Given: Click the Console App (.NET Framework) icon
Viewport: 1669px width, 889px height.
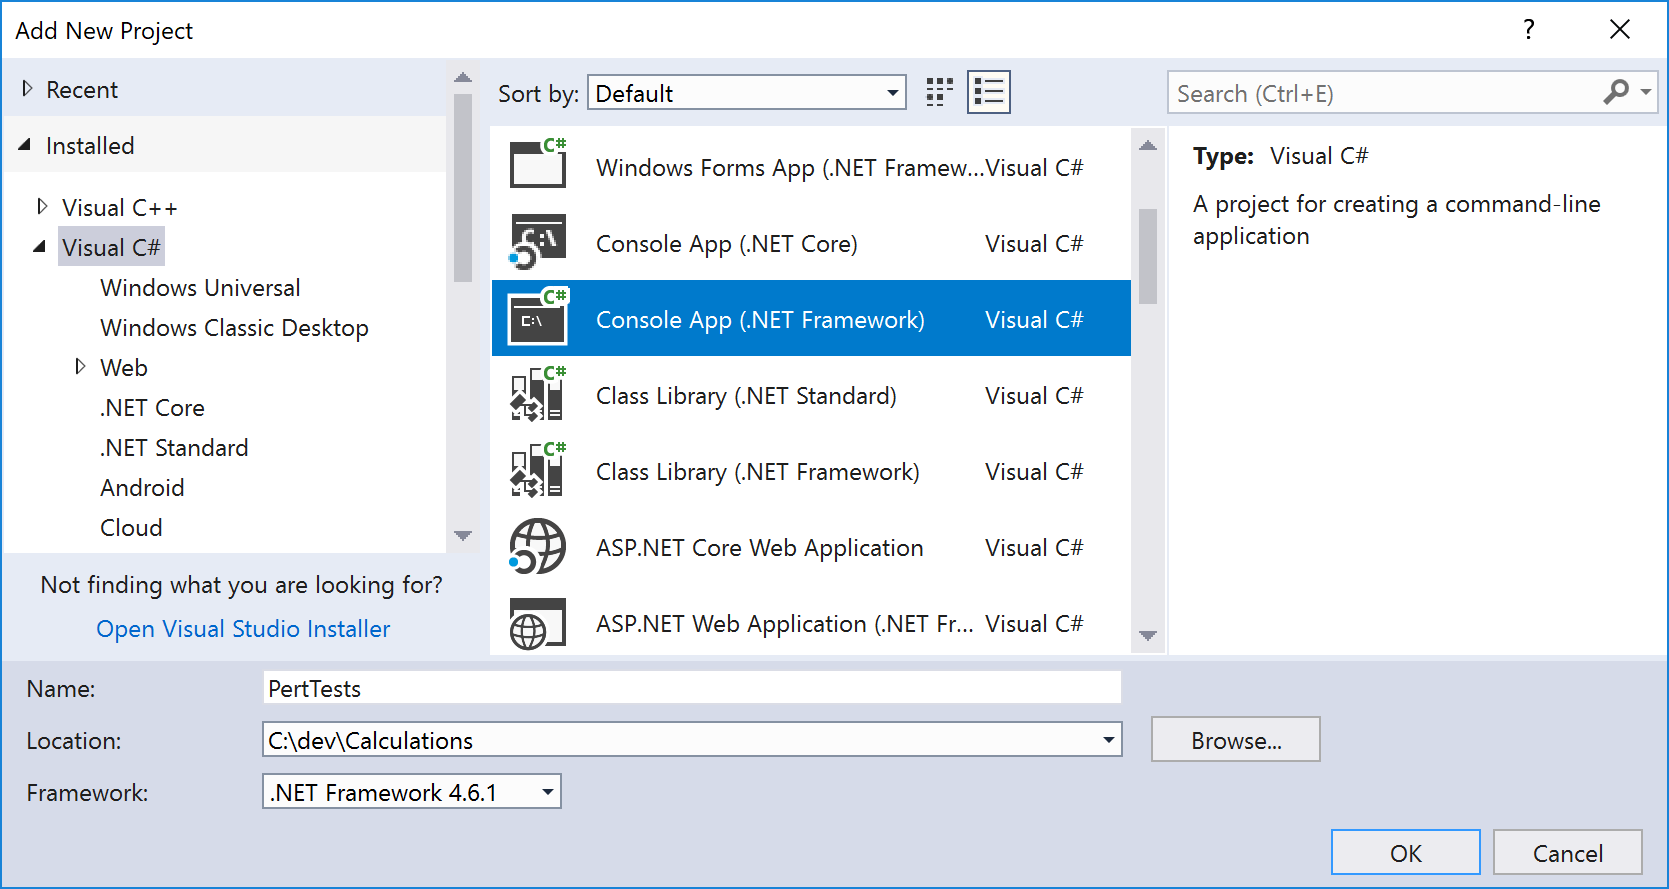Looking at the screenshot, I should pyautogui.click(x=538, y=318).
